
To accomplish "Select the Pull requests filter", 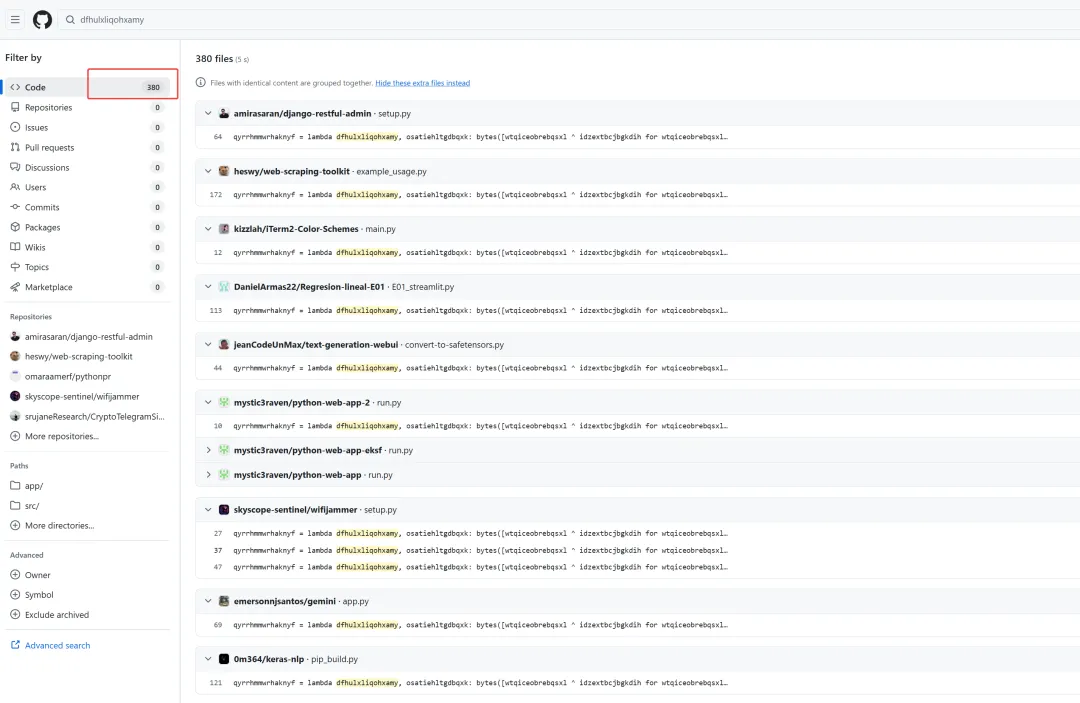I will [86, 147].
